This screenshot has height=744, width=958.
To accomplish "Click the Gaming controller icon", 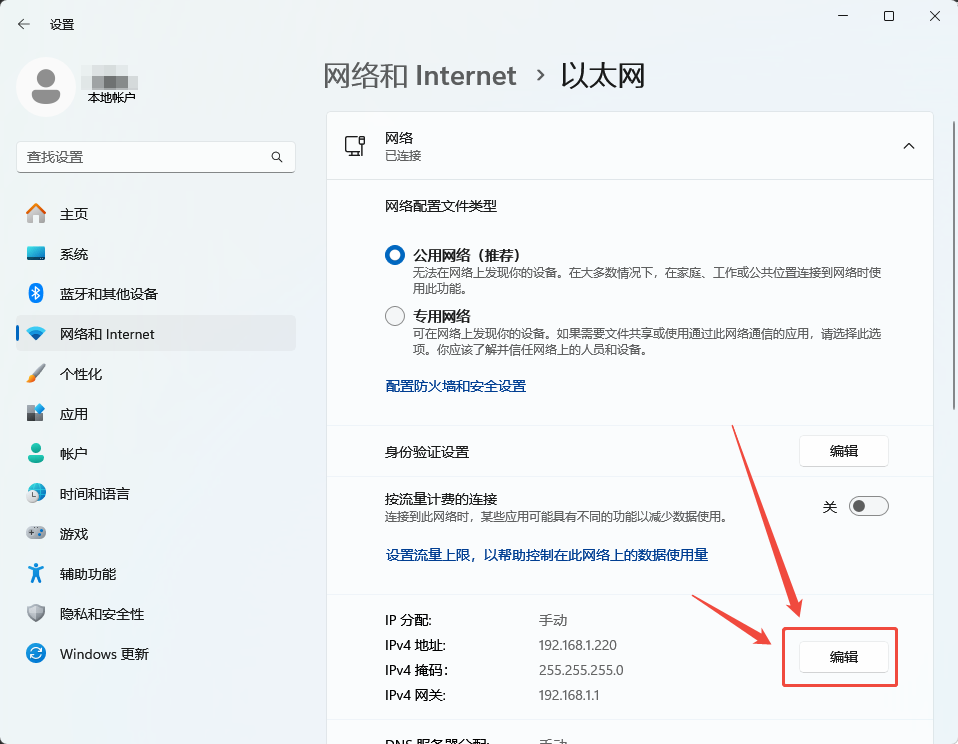I will (36, 533).
